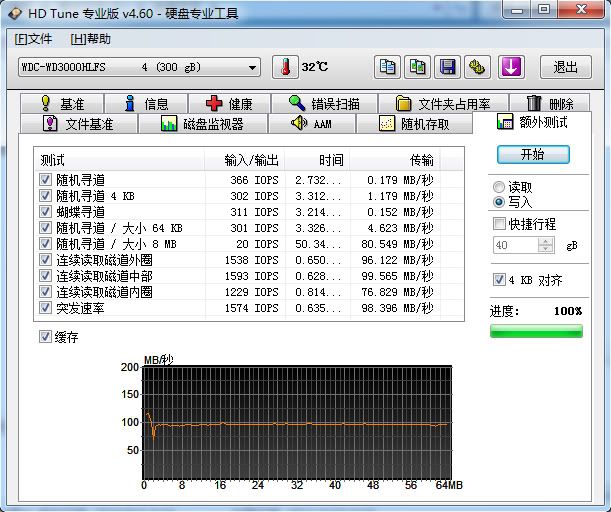Enable the 快捷行程 checkbox
The image size is (611, 512).
pyautogui.click(x=500, y=224)
